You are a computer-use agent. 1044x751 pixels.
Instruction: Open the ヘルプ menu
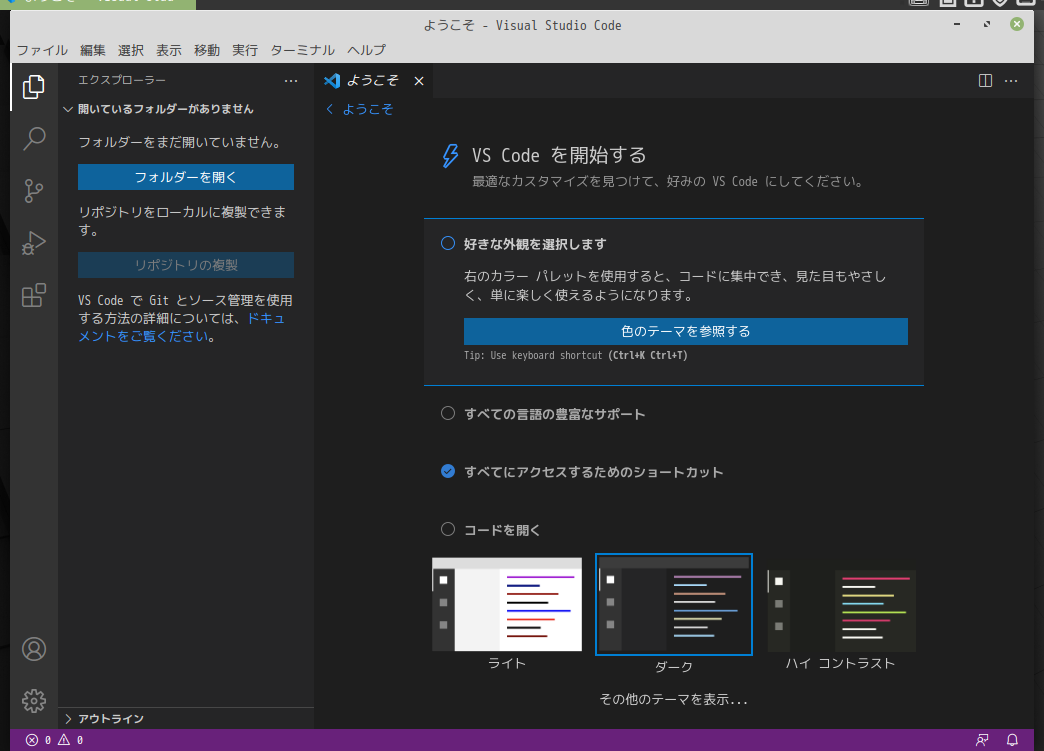pos(366,50)
